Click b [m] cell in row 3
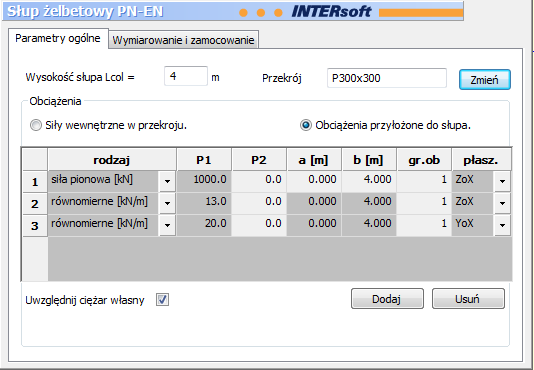Image resolution: width=534 pixels, height=370 pixels. point(369,225)
